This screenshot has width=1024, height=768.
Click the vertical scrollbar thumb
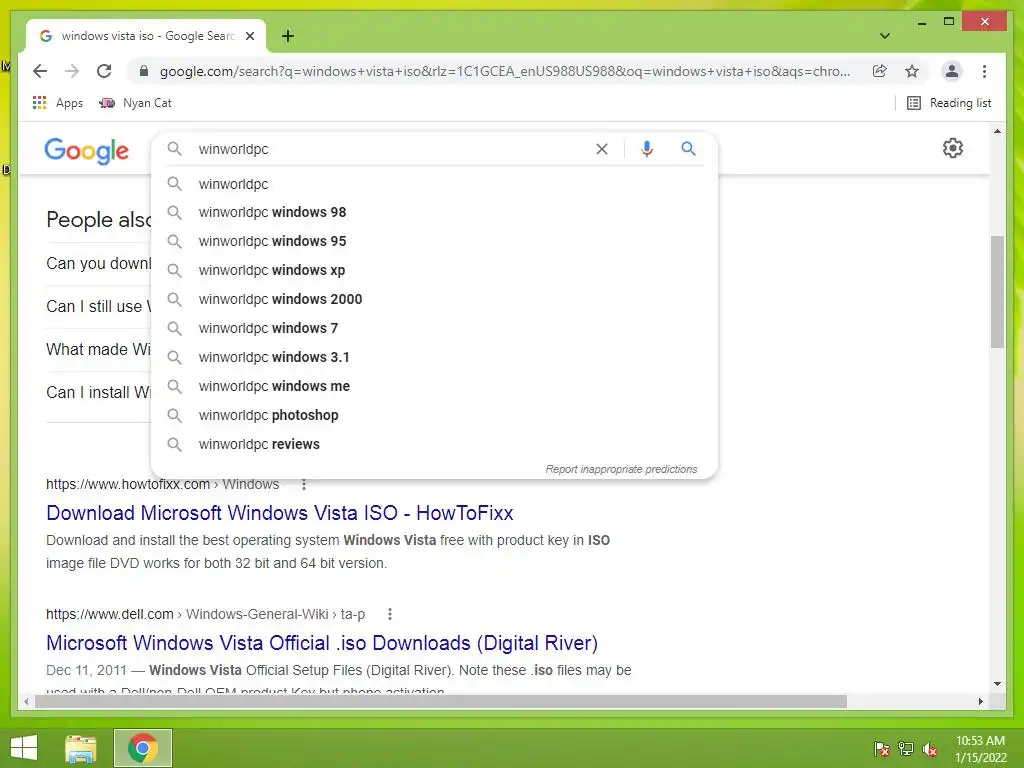click(997, 292)
